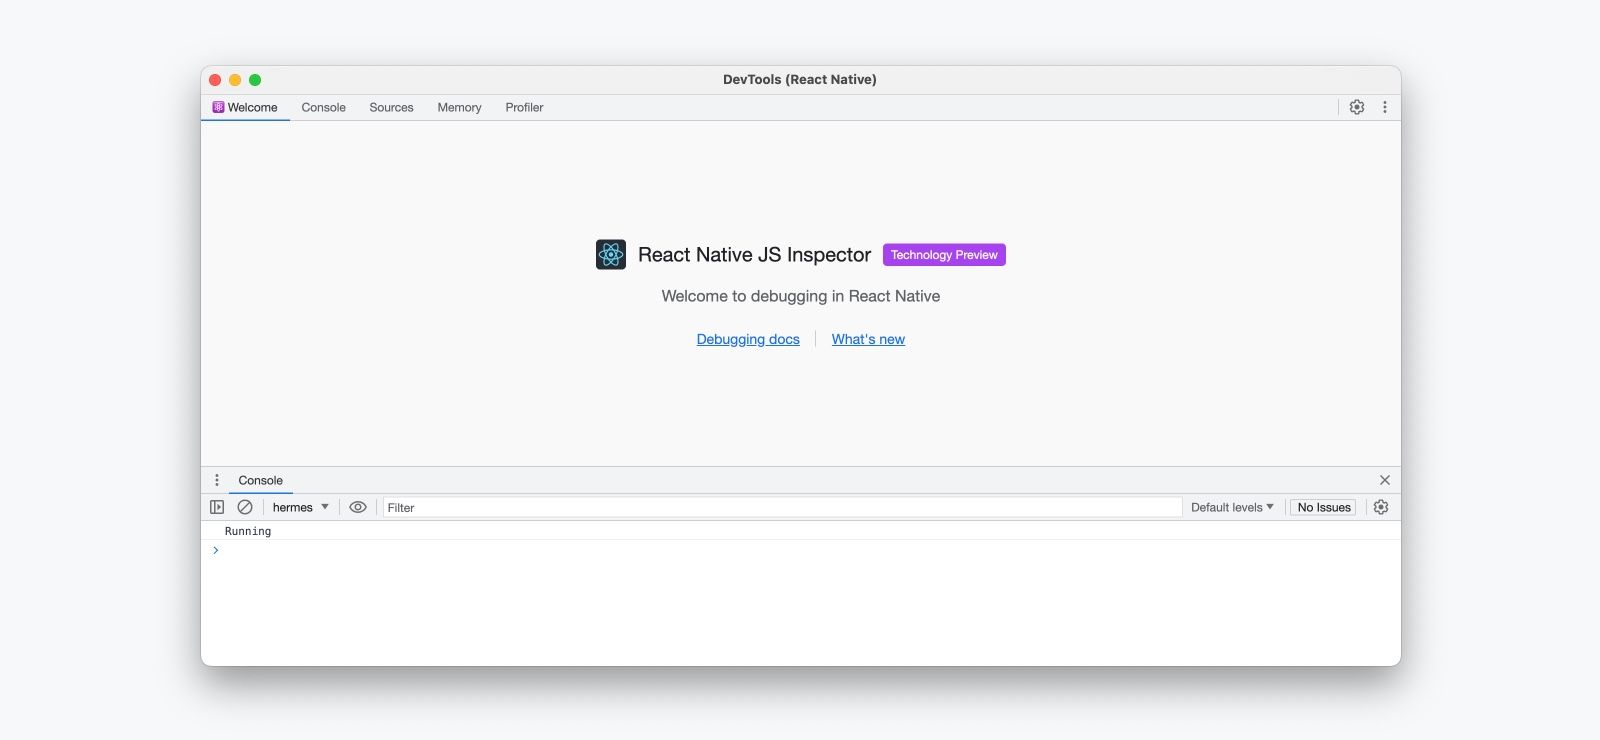Switch to the Console tab
The width and height of the screenshot is (1600, 740).
[323, 107]
